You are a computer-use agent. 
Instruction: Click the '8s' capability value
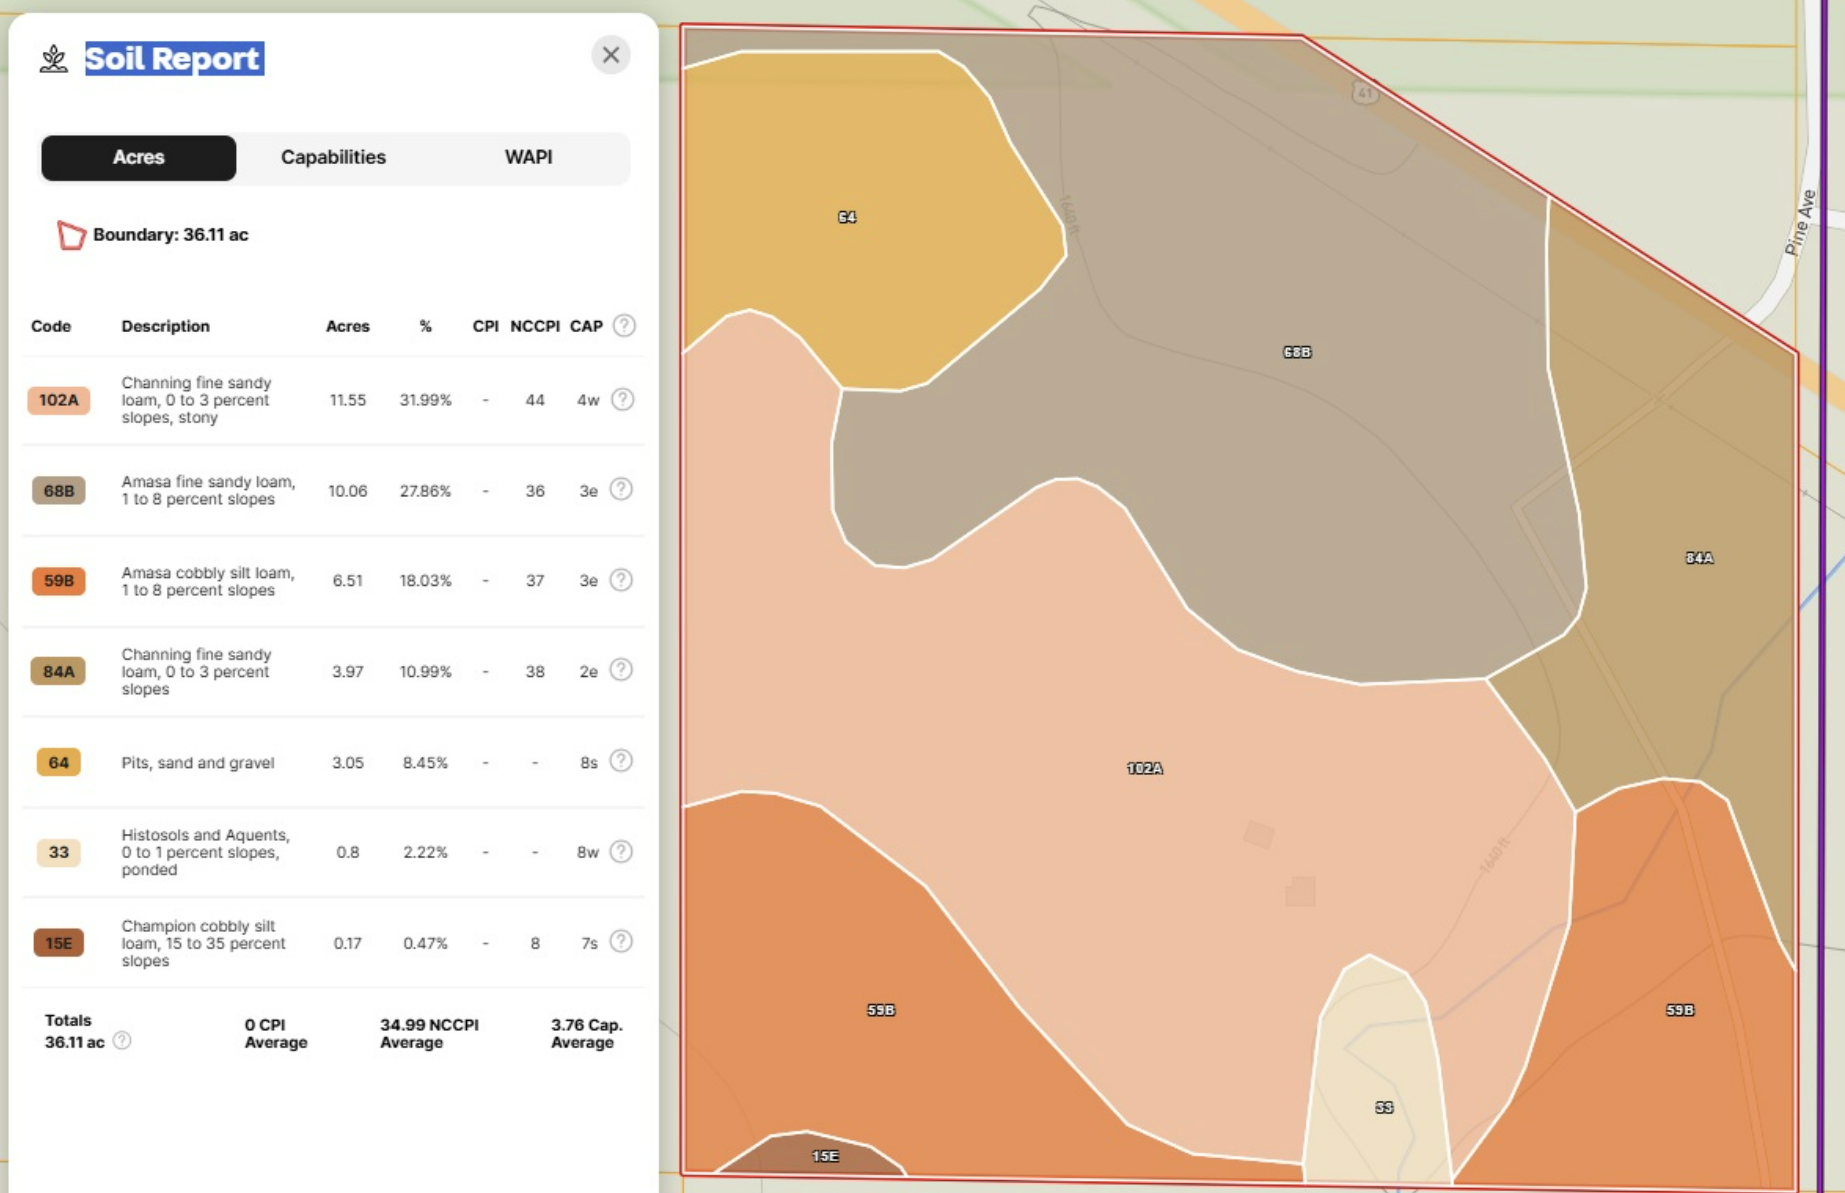tap(589, 762)
